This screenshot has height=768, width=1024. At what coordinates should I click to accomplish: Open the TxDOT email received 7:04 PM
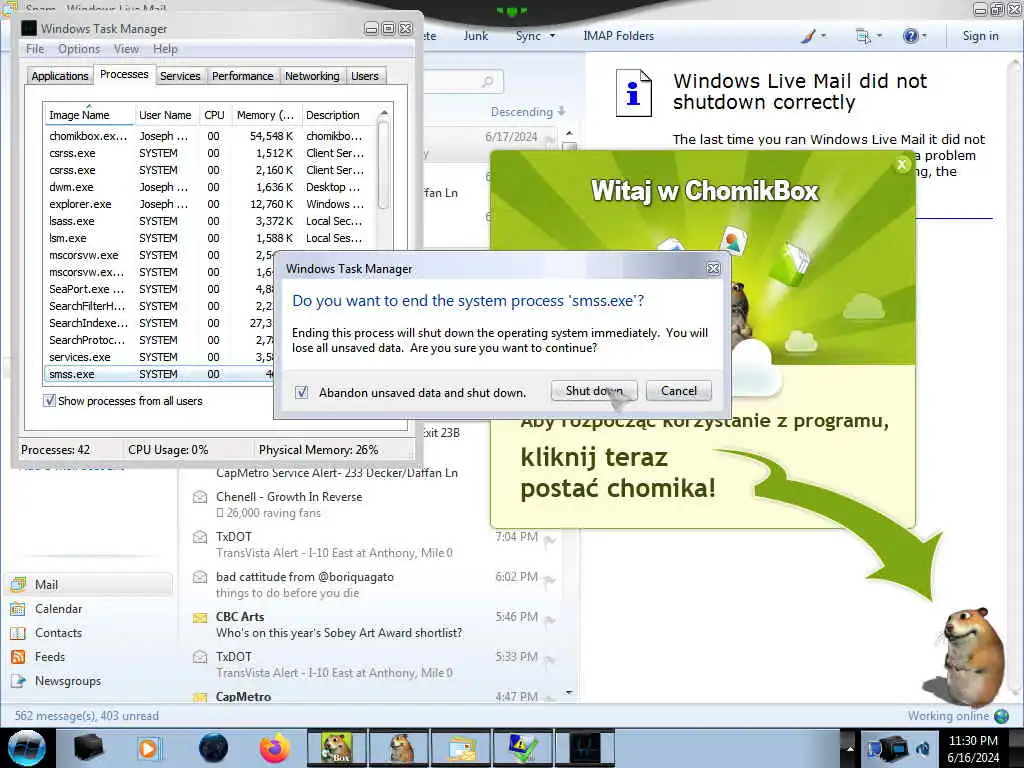tap(372, 545)
